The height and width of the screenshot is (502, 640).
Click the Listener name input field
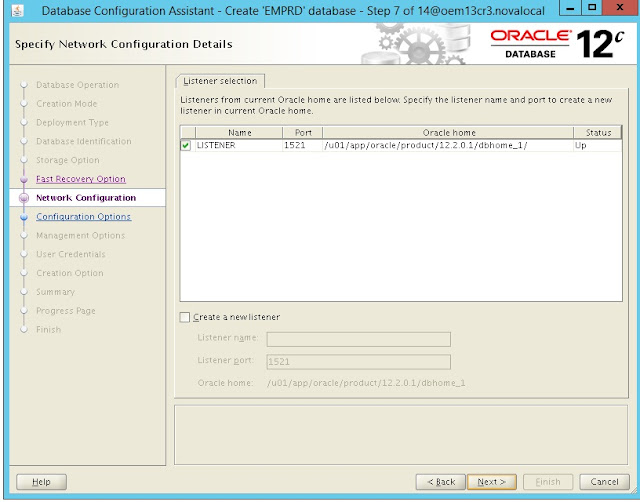coord(358,340)
